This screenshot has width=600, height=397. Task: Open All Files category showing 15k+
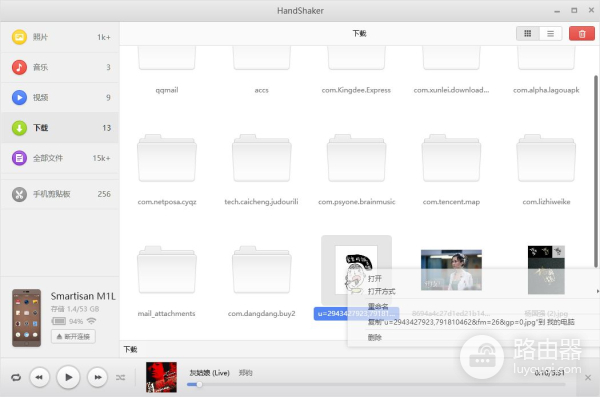coord(60,158)
